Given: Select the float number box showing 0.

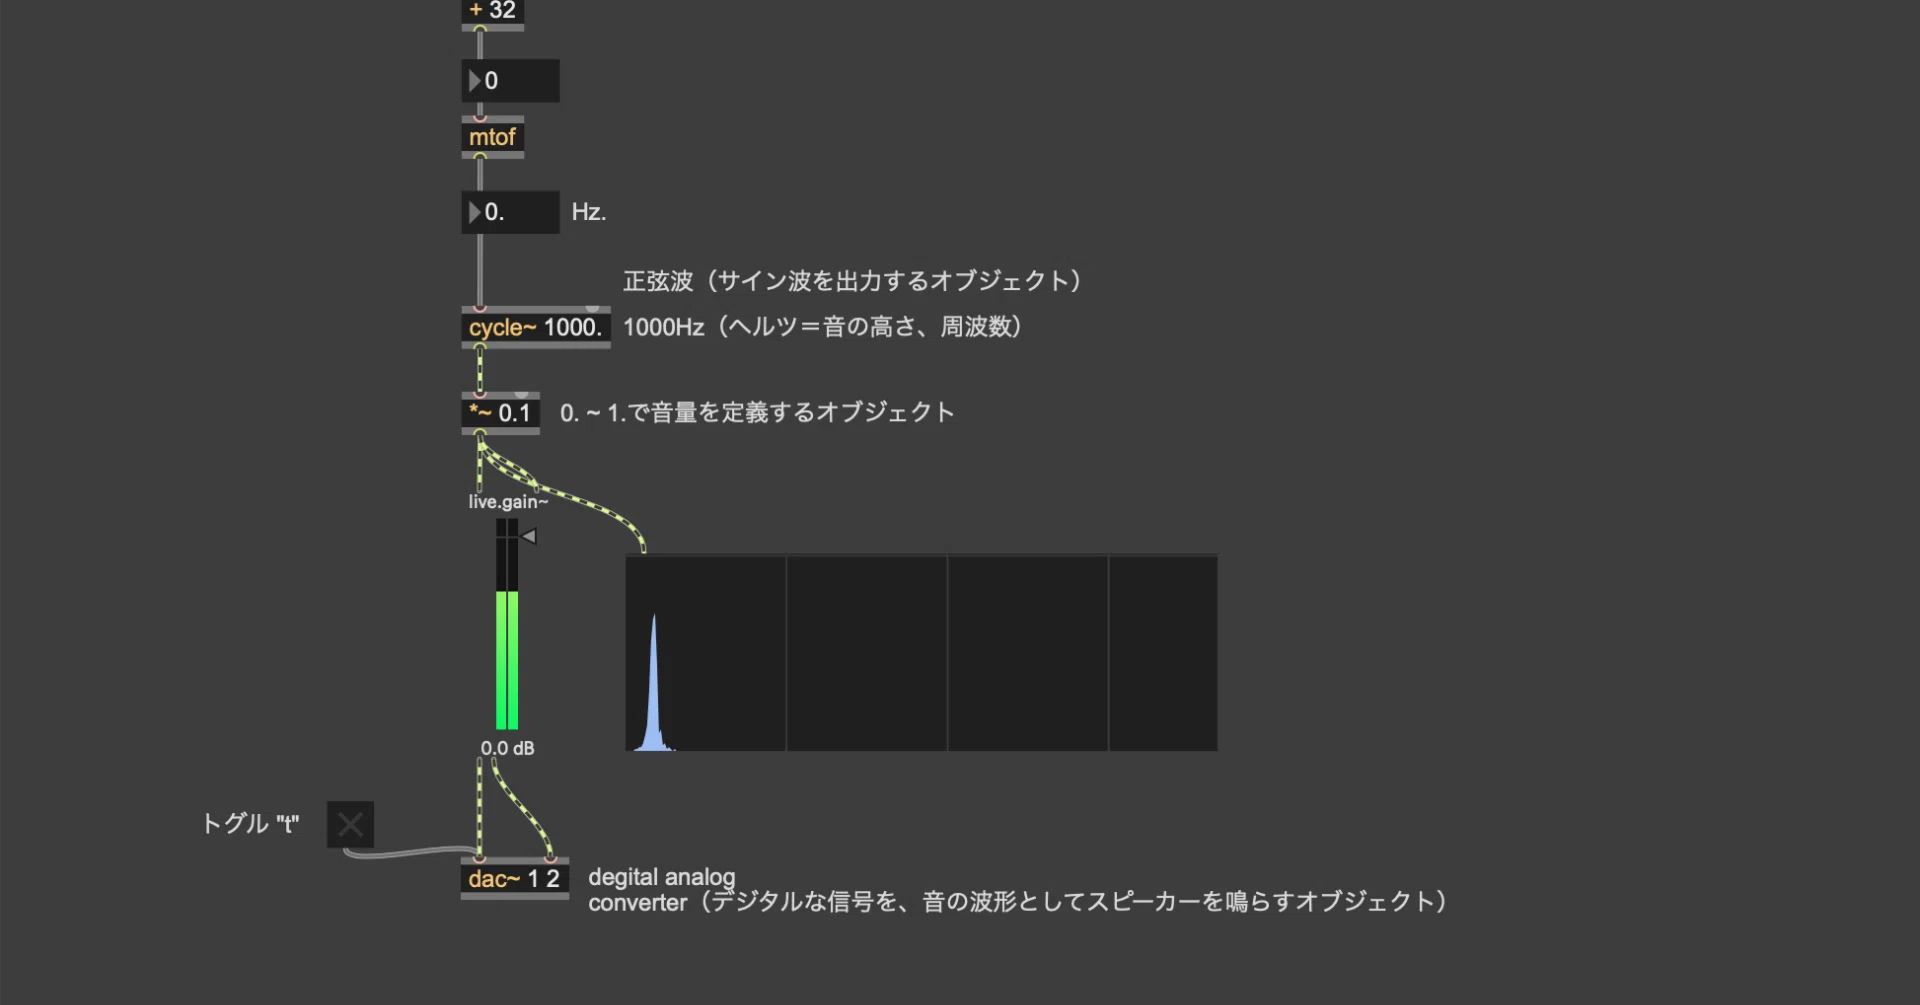Looking at the screenshot, I should click(510, 212).
